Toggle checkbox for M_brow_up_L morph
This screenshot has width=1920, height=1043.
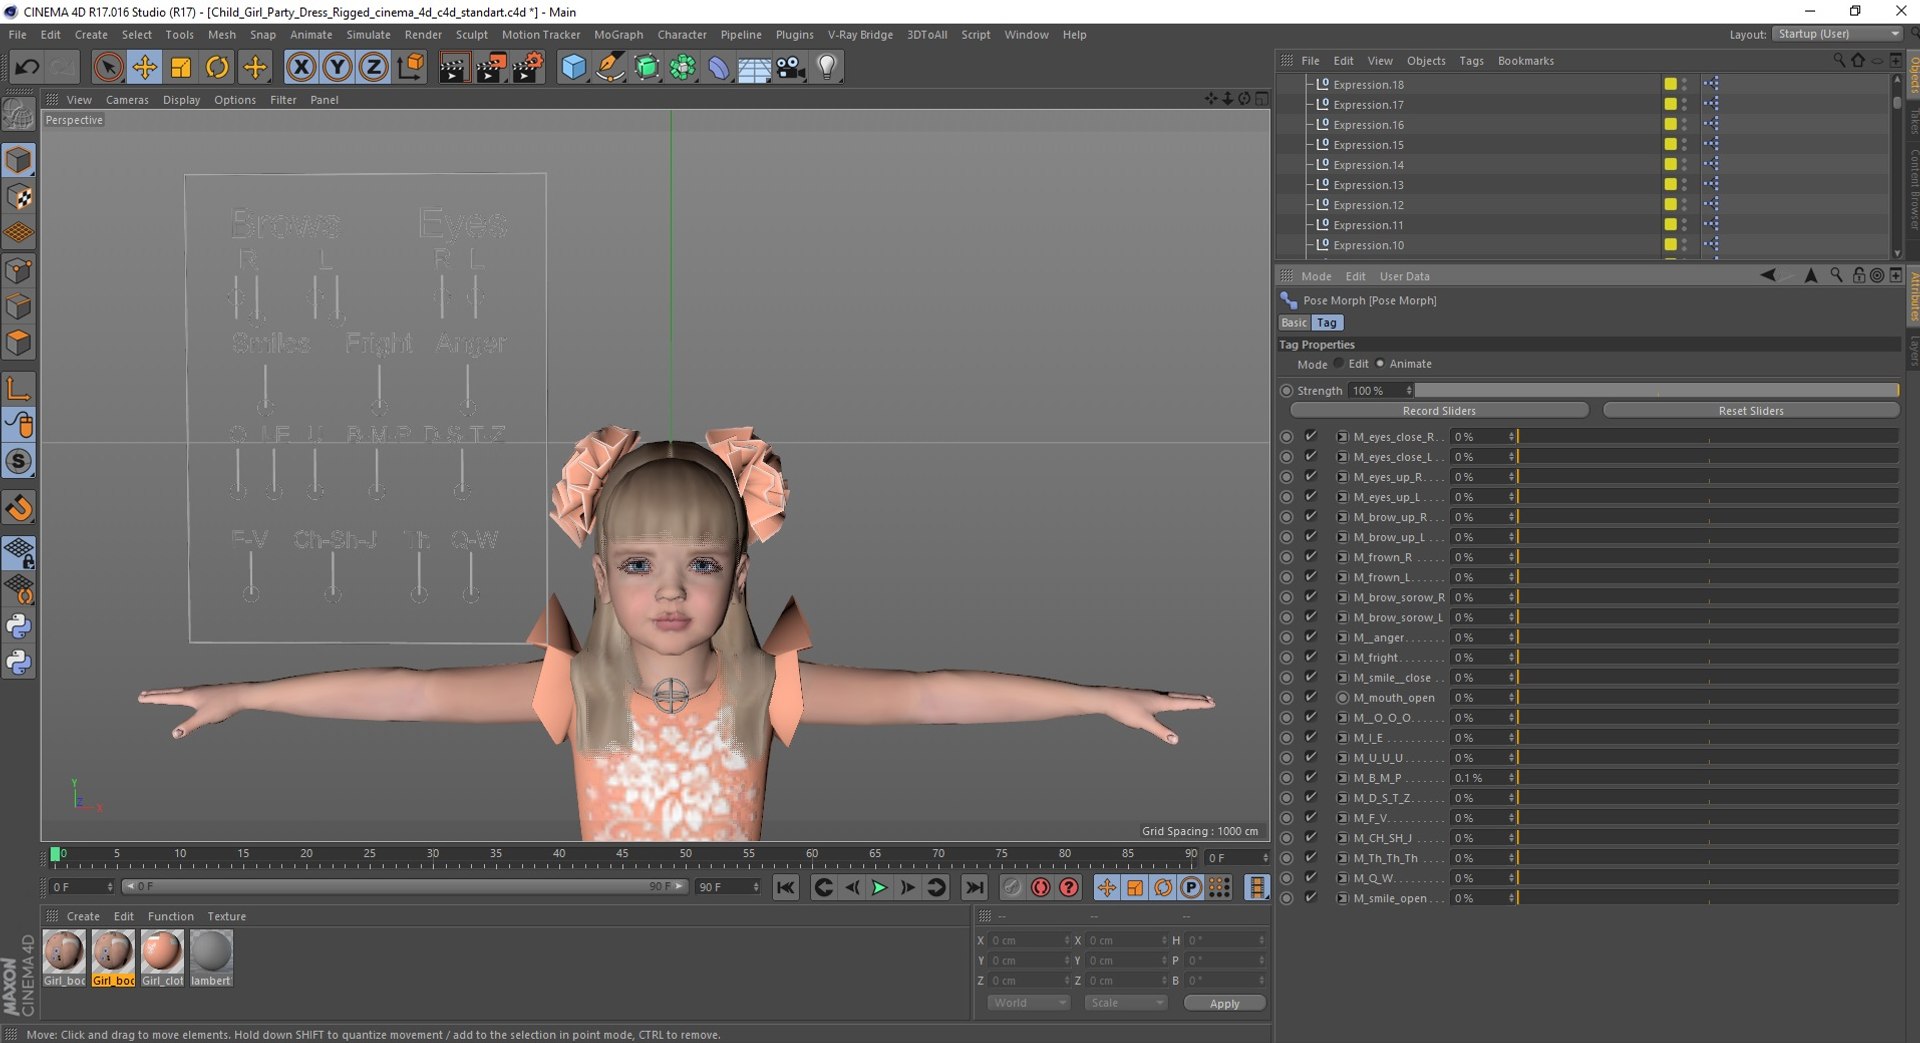point(1311,536)
